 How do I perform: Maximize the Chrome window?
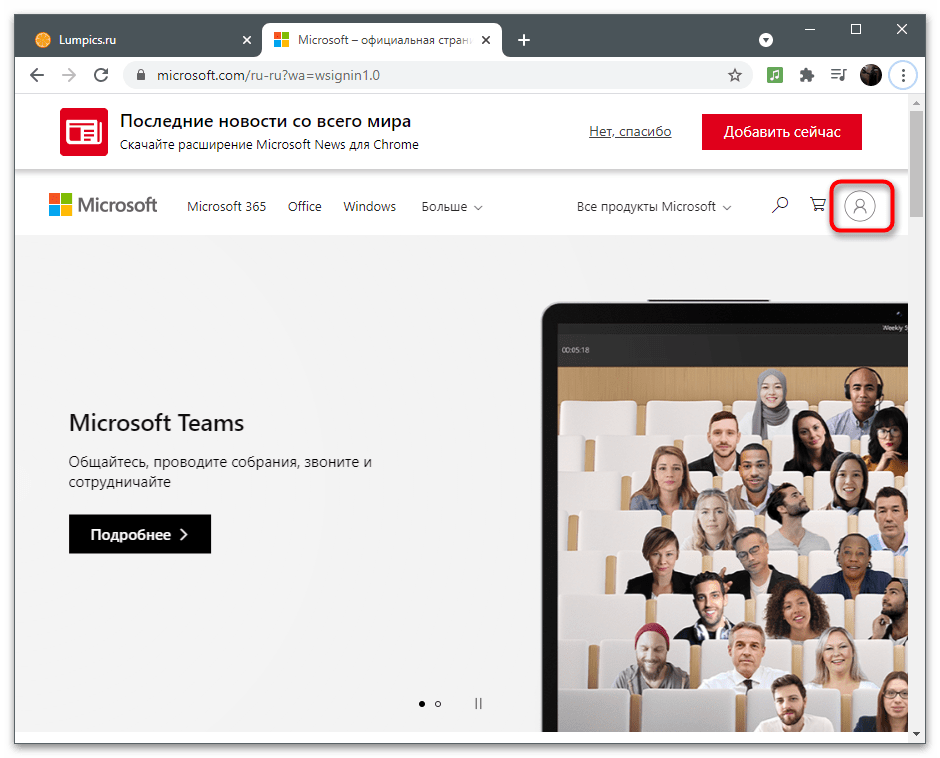[x=856, y=29]
